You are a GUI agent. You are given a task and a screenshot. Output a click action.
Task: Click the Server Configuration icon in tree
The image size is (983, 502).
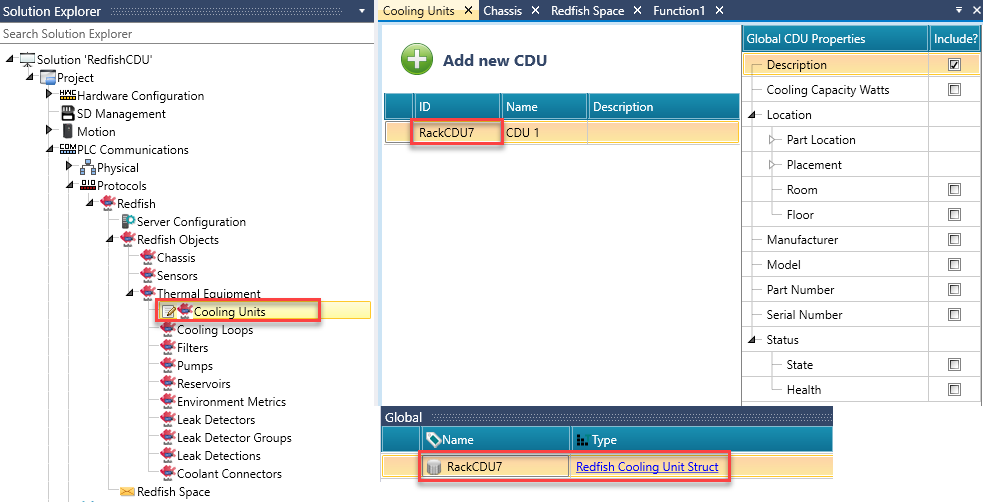(128, 222)
